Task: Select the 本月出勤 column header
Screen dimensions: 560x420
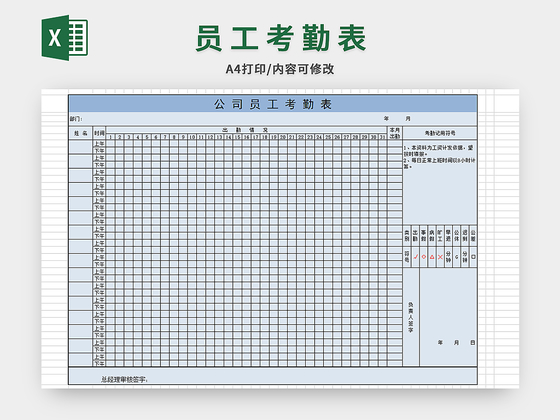Action: click(395, 133)
